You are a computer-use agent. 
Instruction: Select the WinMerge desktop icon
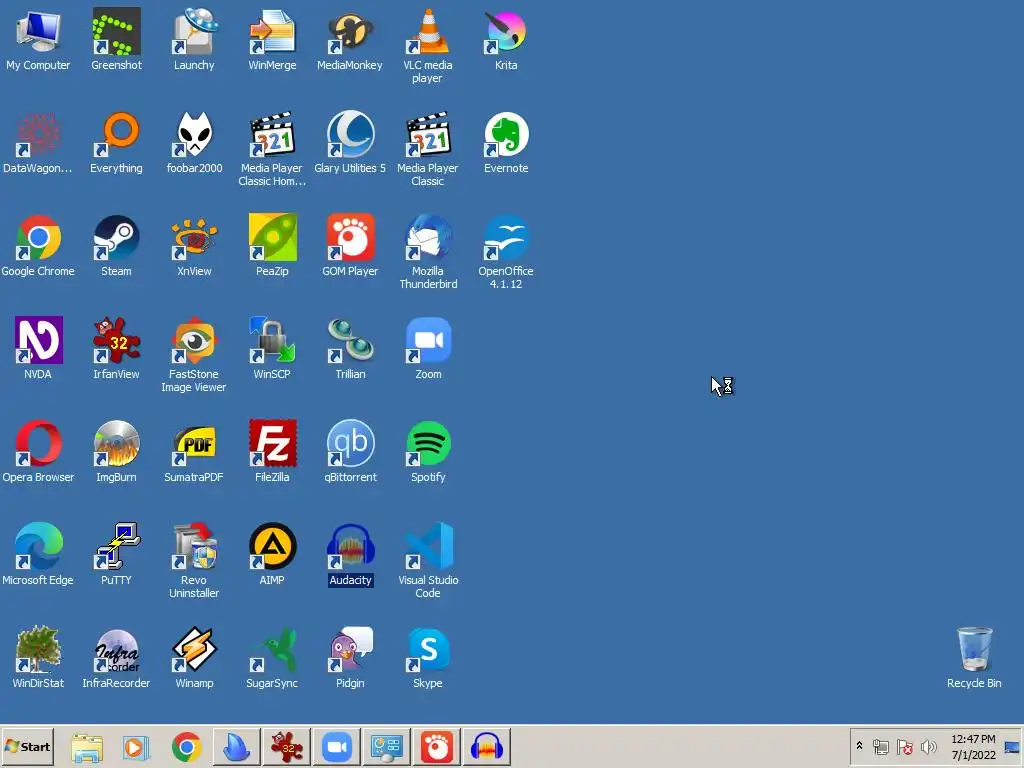272,39
